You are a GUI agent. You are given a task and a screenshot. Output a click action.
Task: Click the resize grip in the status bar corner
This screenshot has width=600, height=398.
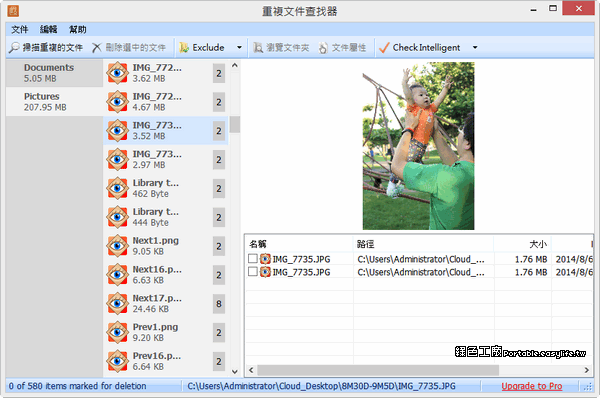coord(588,387)
